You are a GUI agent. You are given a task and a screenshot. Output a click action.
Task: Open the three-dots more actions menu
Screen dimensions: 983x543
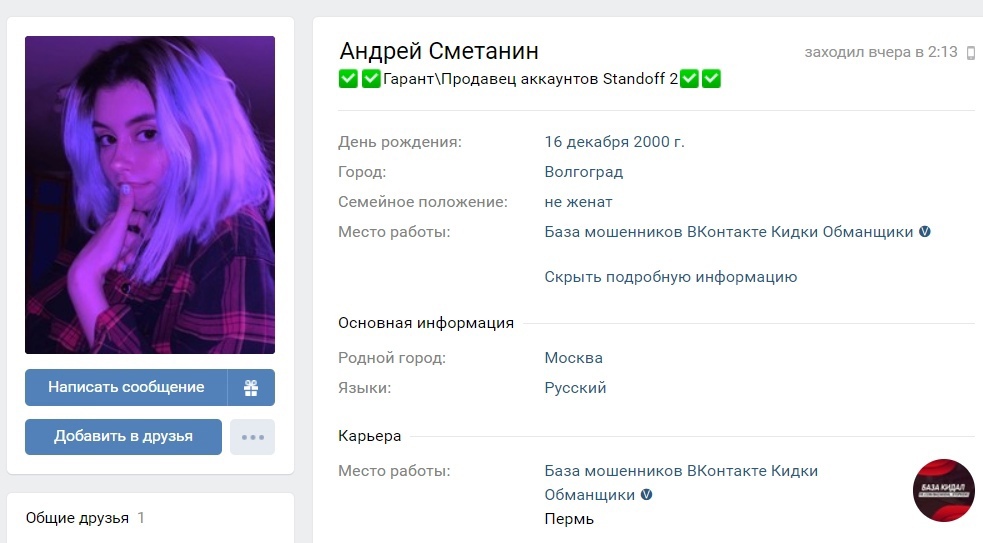[252, 437]
